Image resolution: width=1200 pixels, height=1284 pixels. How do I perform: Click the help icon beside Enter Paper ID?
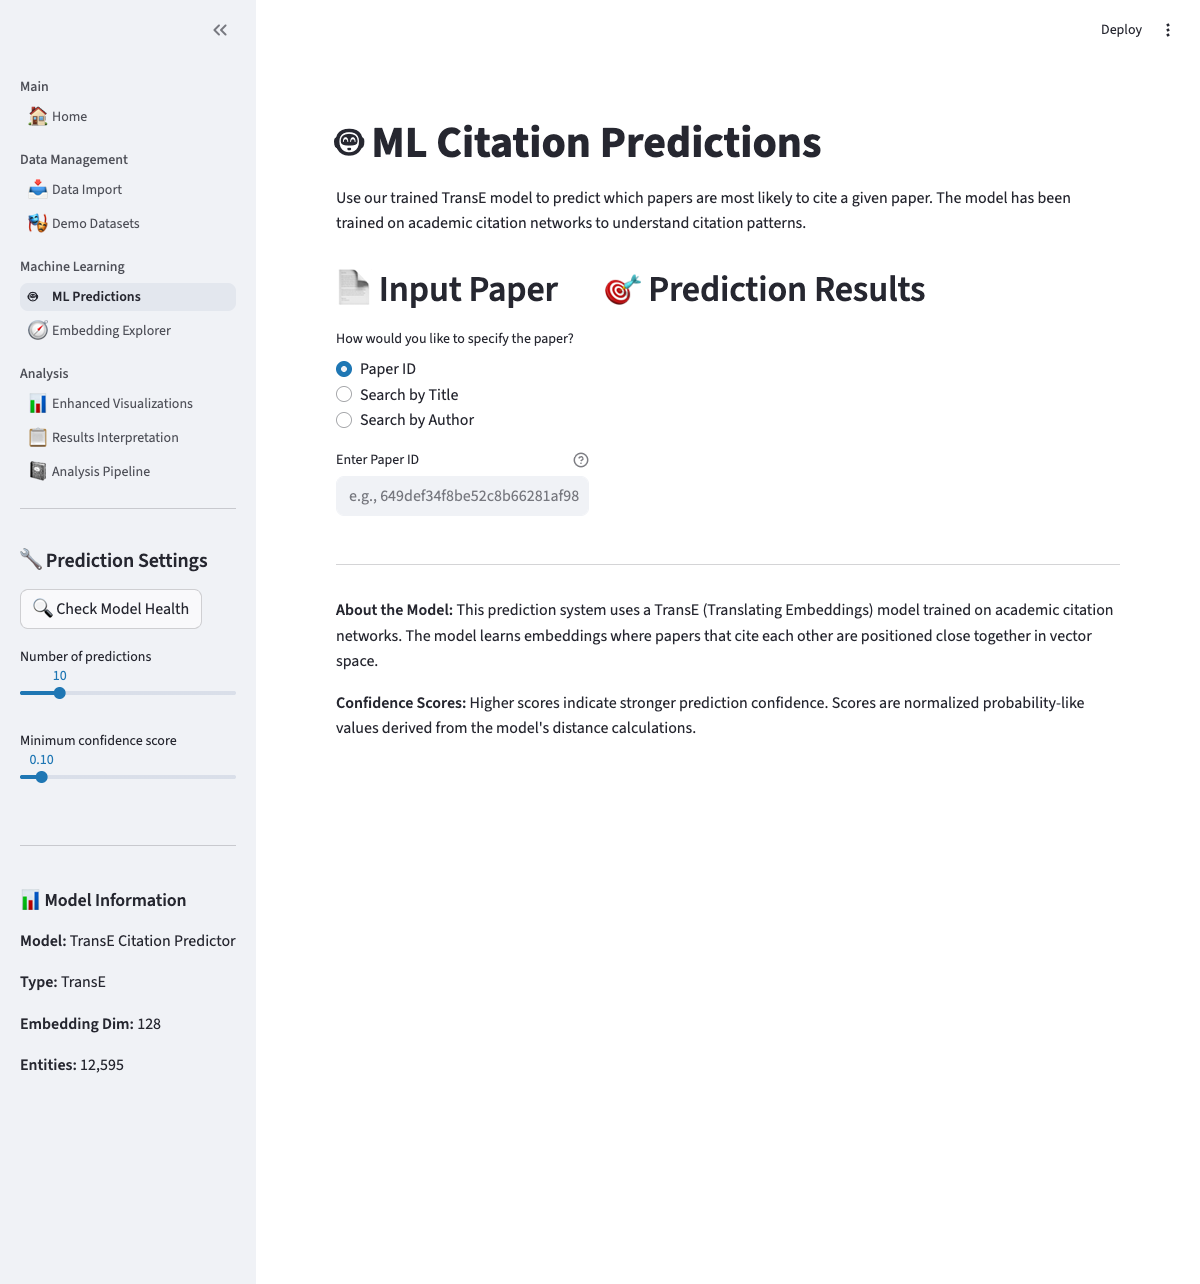click(x=581, y=460)
